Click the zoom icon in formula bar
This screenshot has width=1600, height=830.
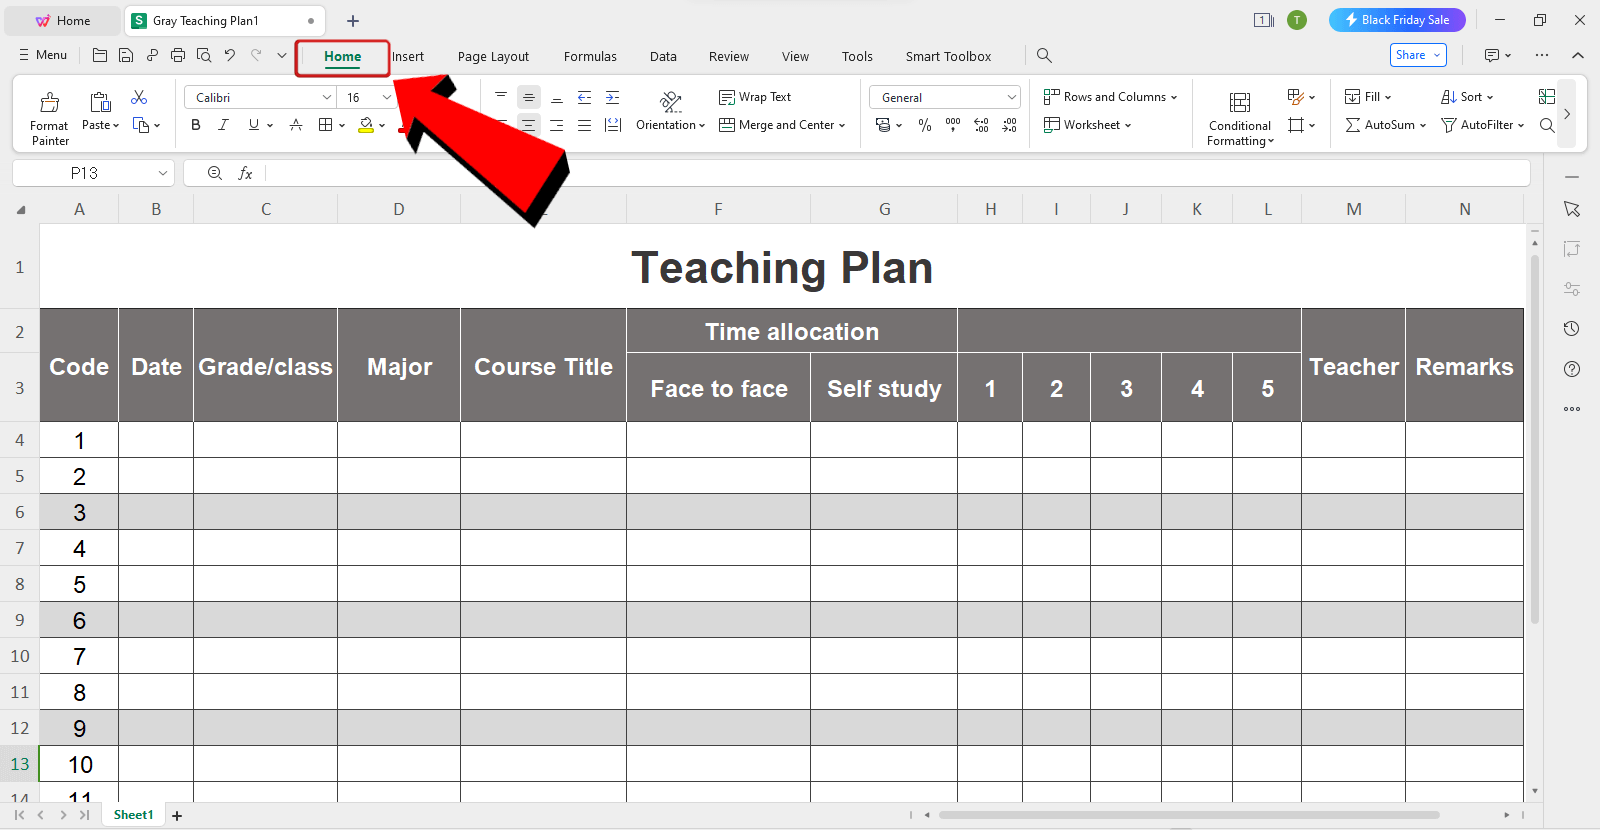coord(215,173)
